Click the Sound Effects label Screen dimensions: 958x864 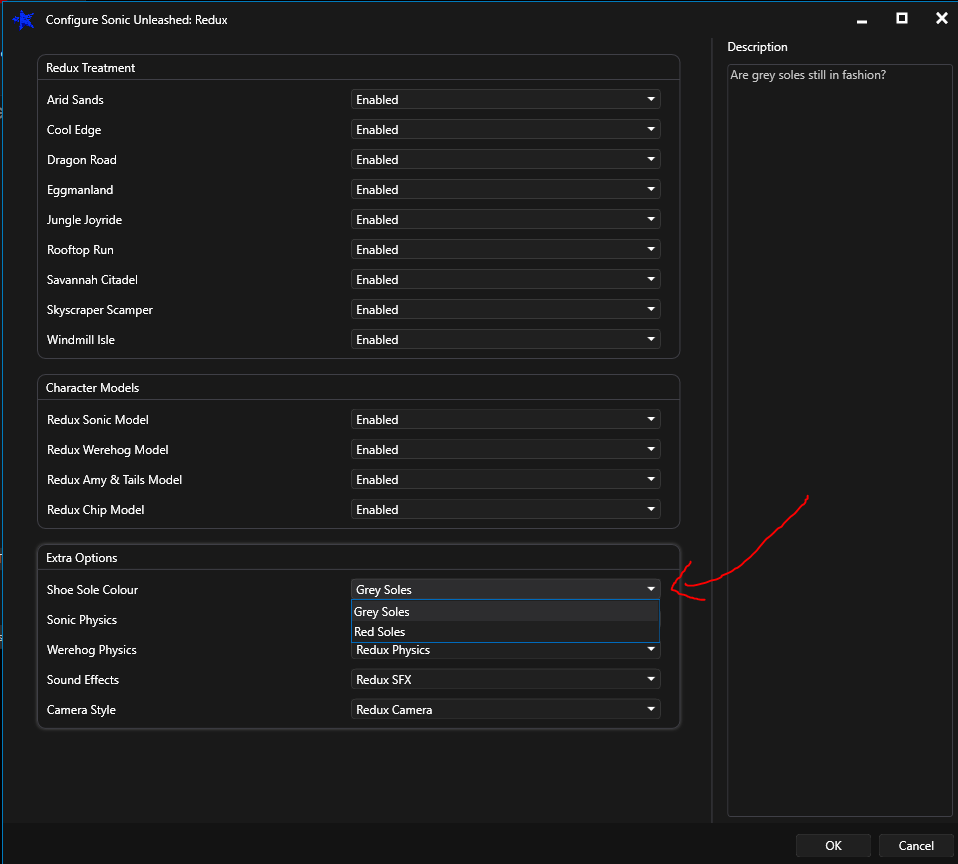[x=82, y=679]
